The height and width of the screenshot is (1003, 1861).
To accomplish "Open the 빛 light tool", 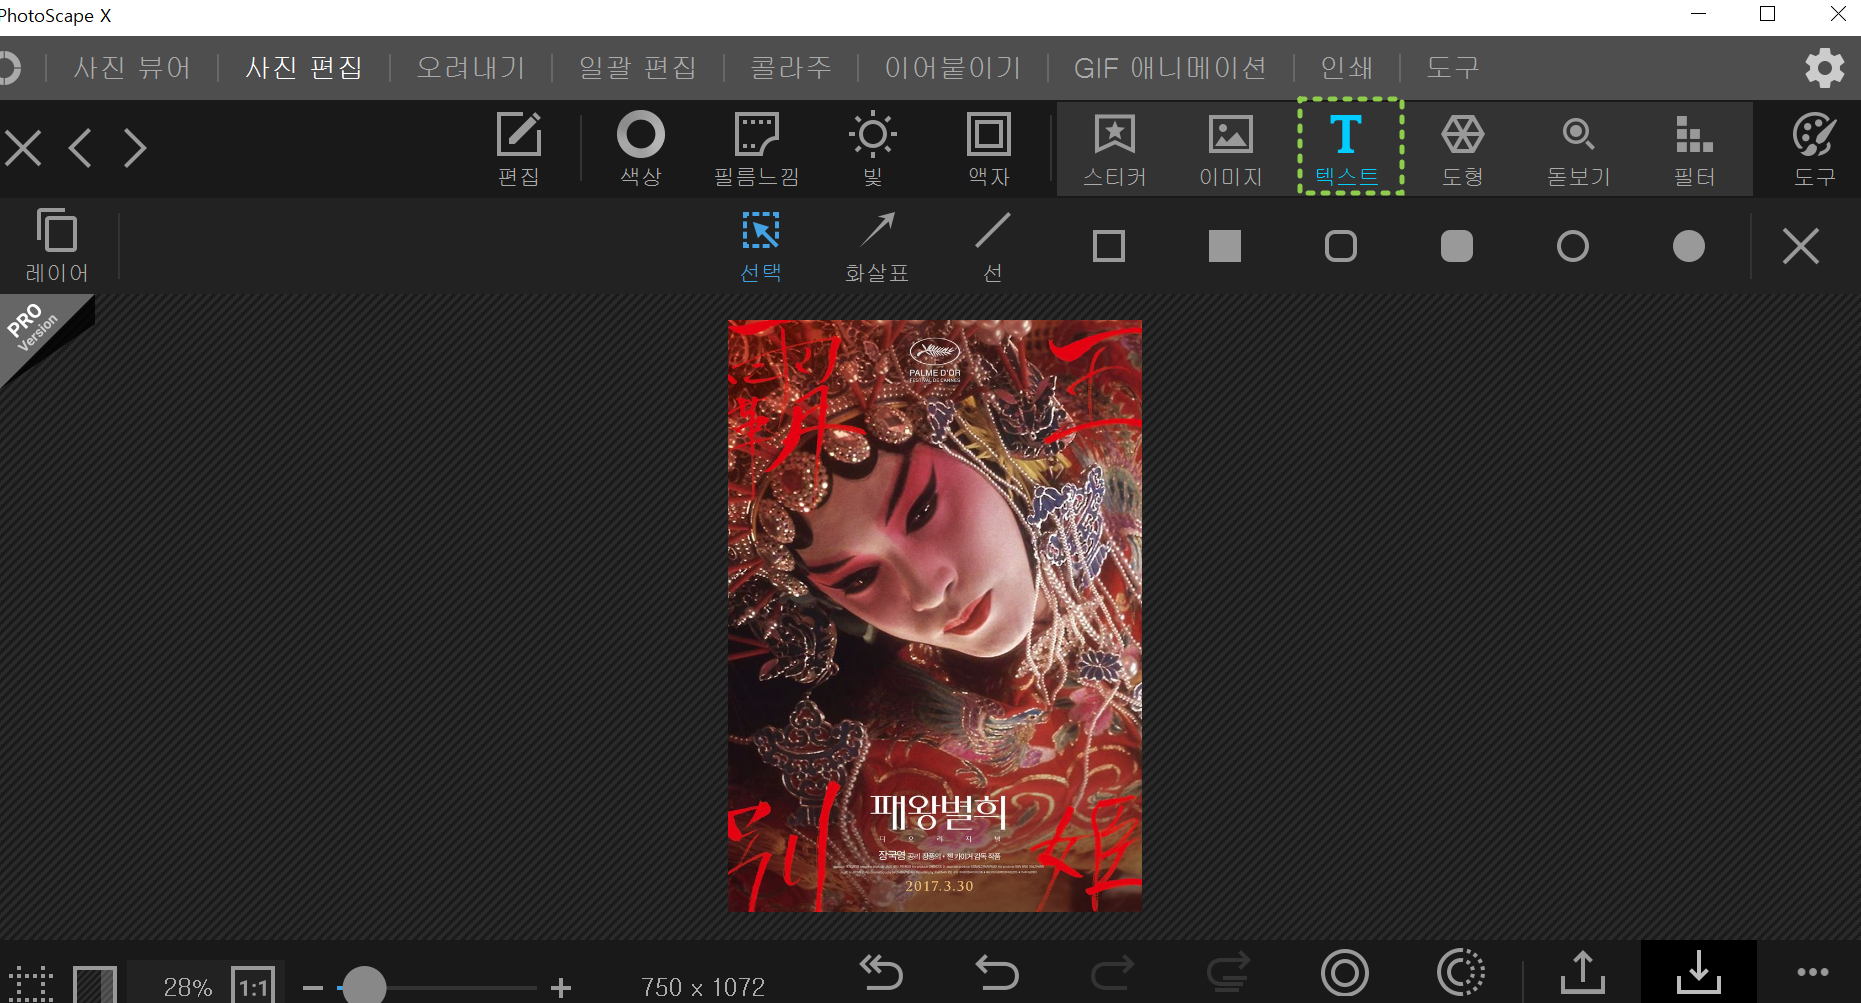I will click(873, 148).
